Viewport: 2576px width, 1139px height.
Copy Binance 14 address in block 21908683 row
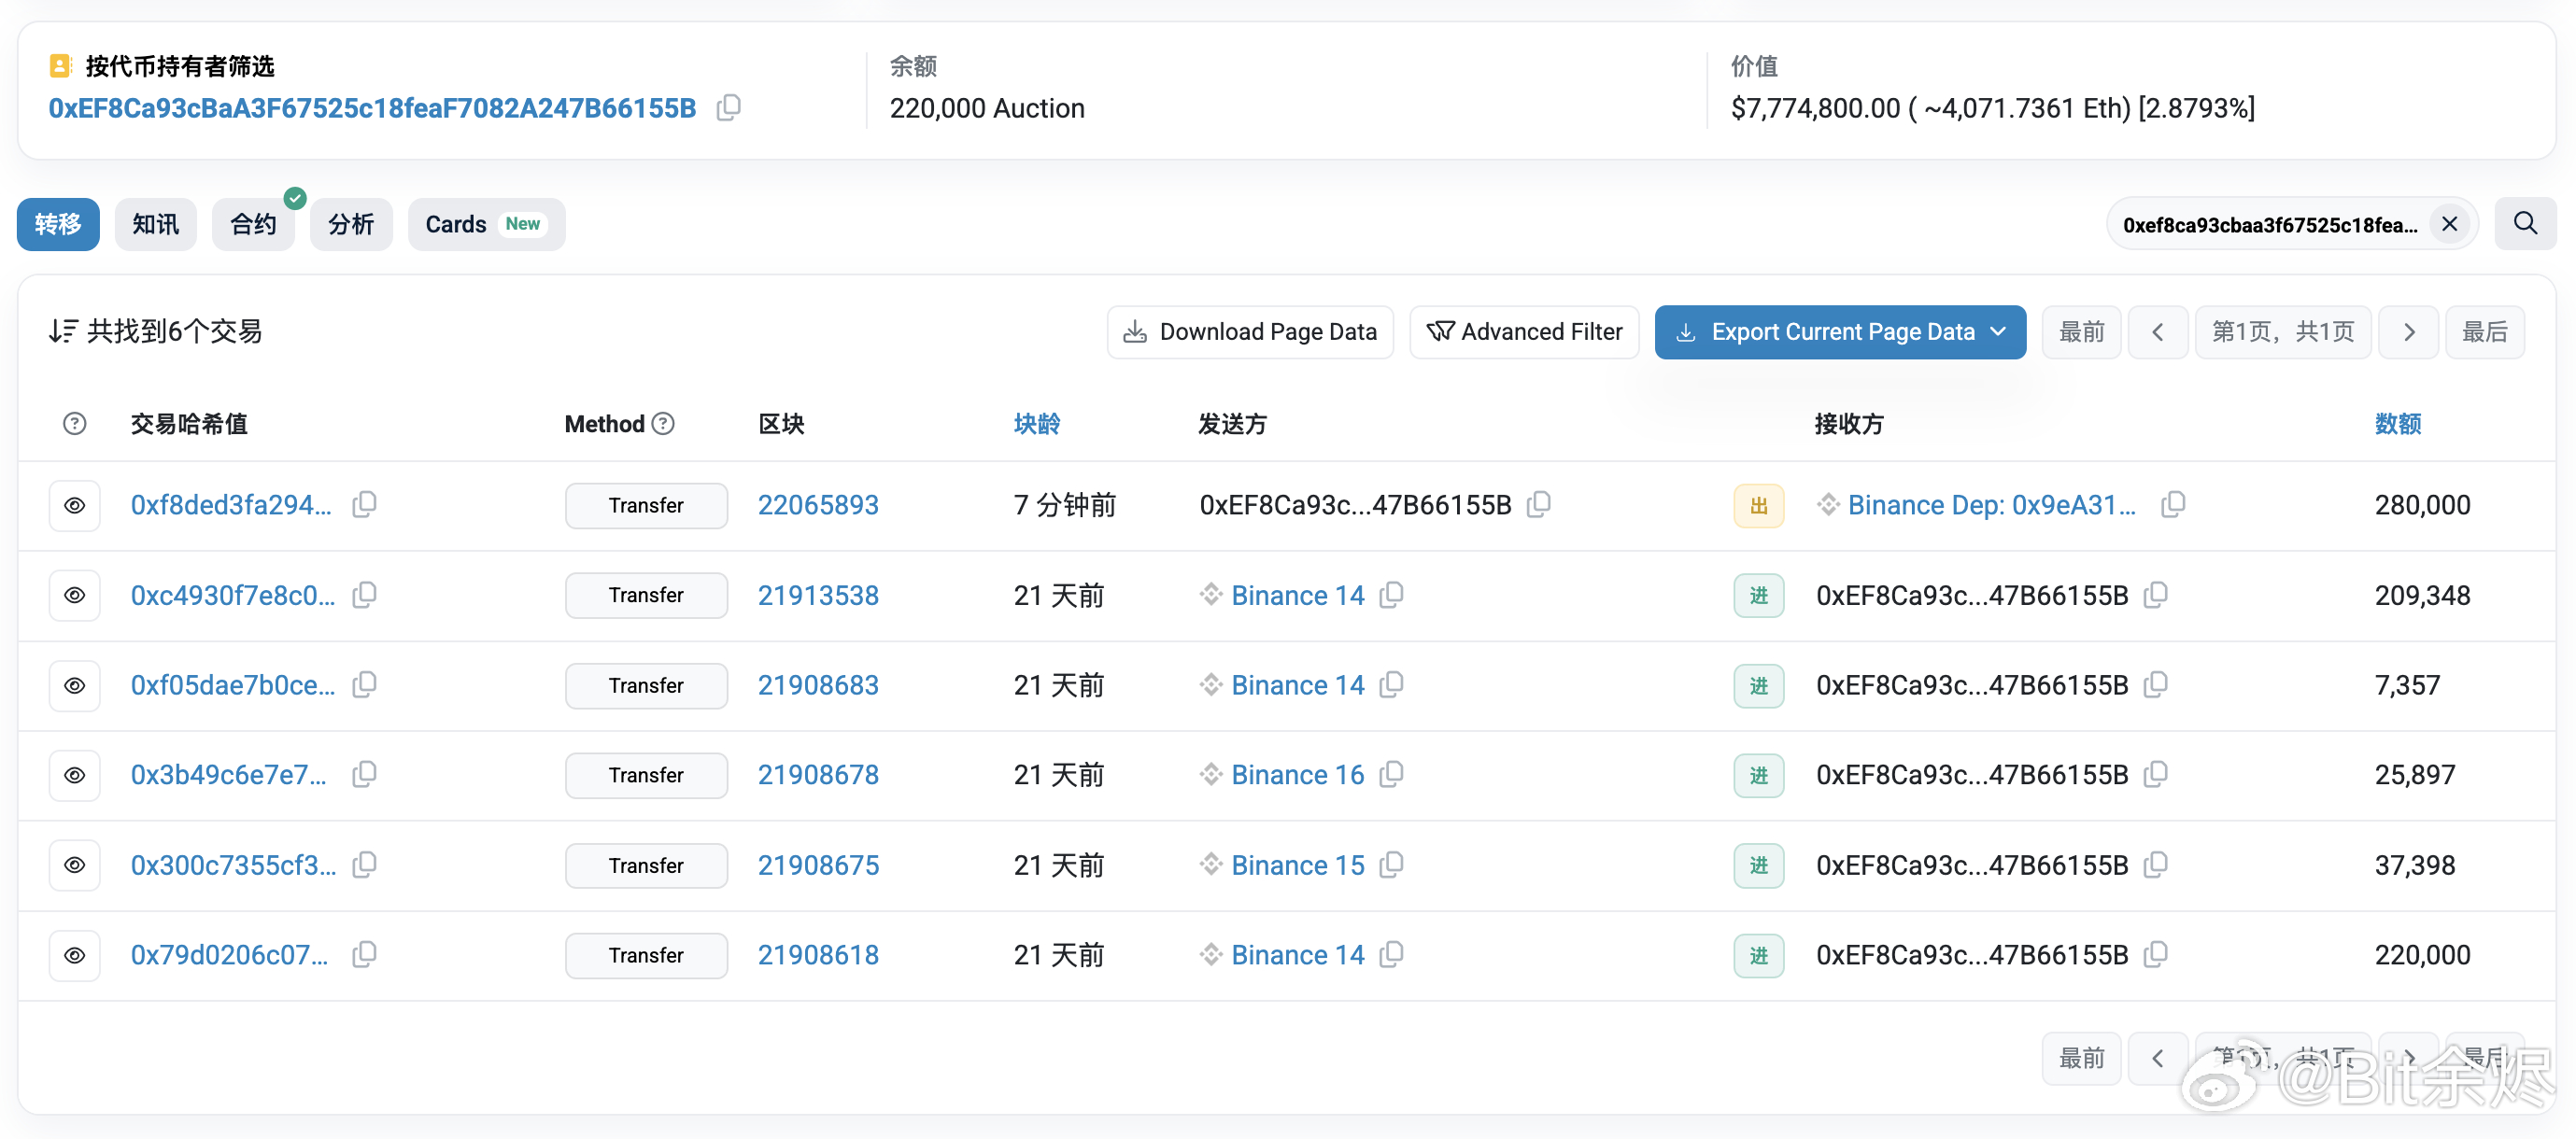(1392, 684)
